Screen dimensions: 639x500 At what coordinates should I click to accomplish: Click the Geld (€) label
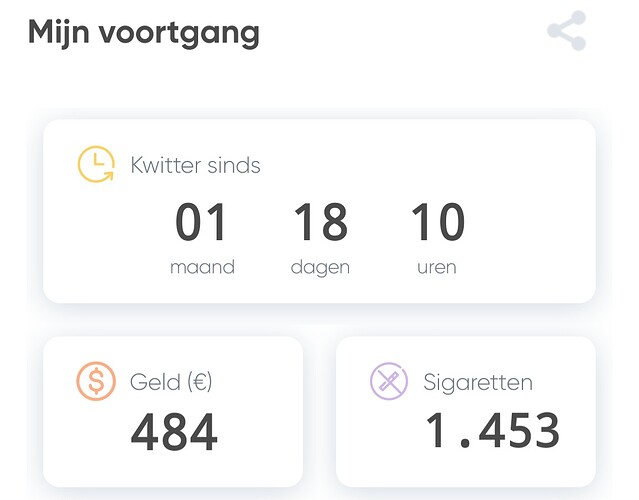pyautogui.click(x=171, y=382)
